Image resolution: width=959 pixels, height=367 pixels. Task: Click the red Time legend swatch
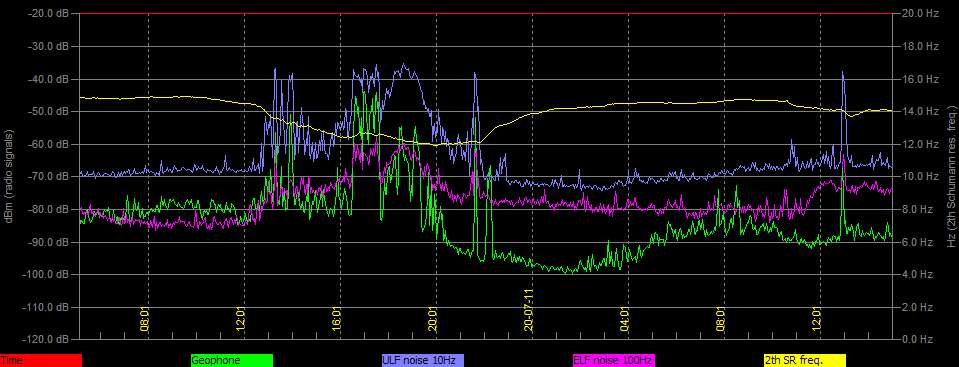[41, 360]
